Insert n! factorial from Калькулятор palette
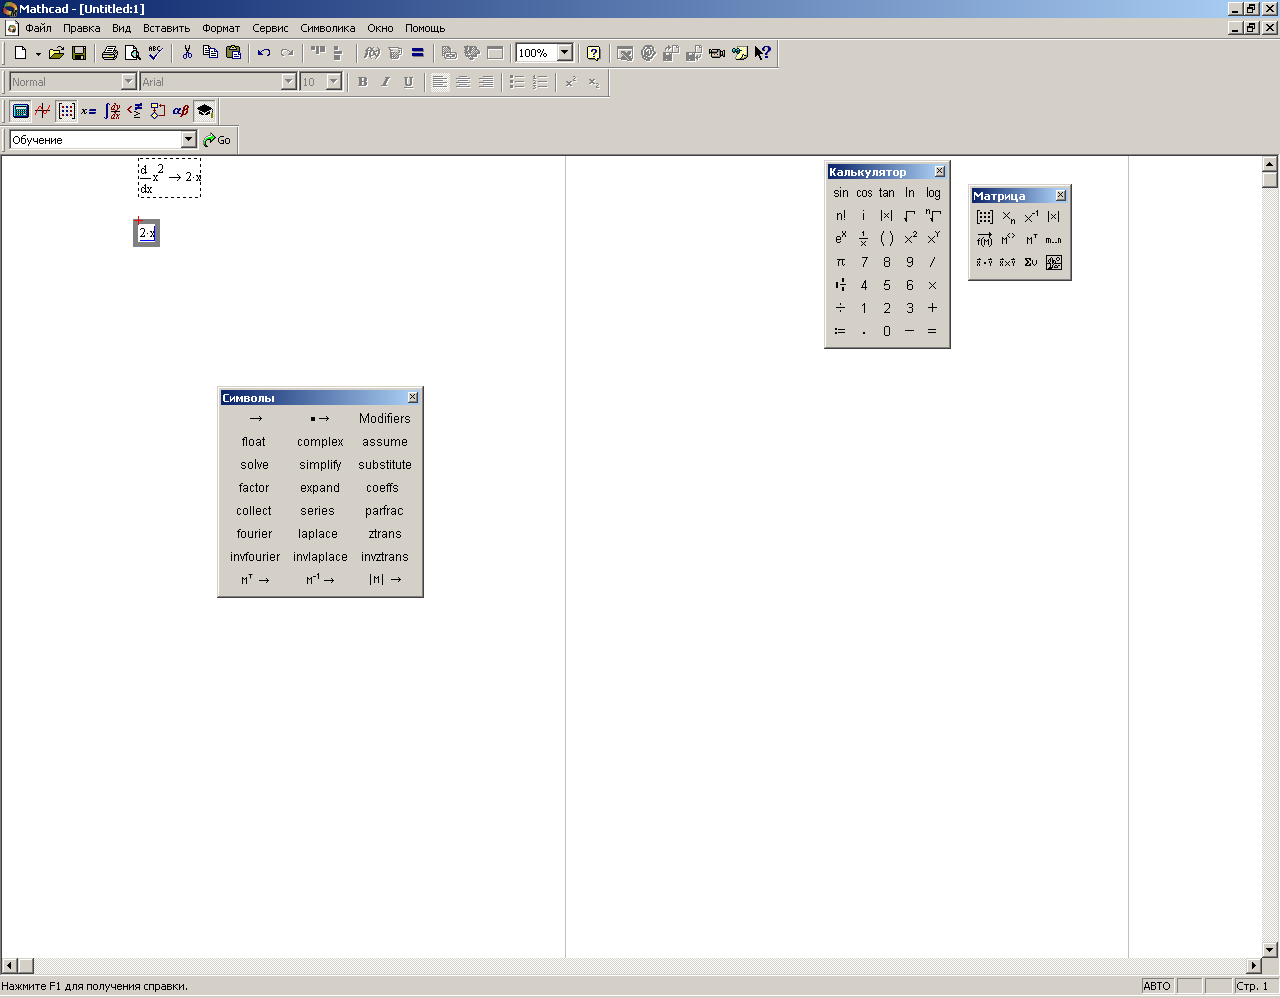The height and width of the screenshot is (998, 1280). pyautogui.click(x=841, y=216)
